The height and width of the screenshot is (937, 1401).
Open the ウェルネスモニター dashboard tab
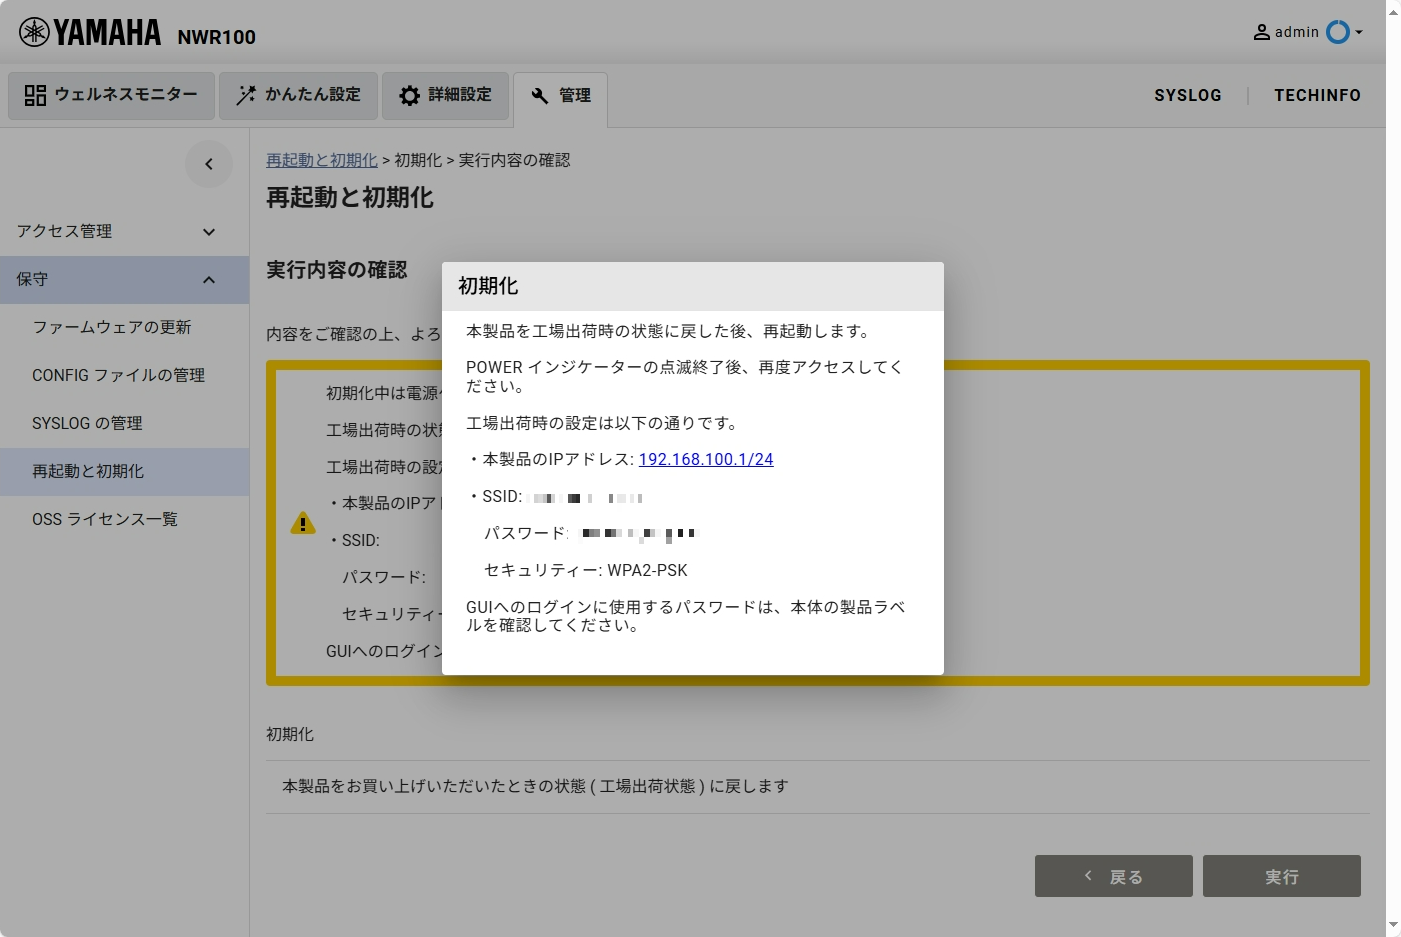pyautogui.click(x=111, y=95)
